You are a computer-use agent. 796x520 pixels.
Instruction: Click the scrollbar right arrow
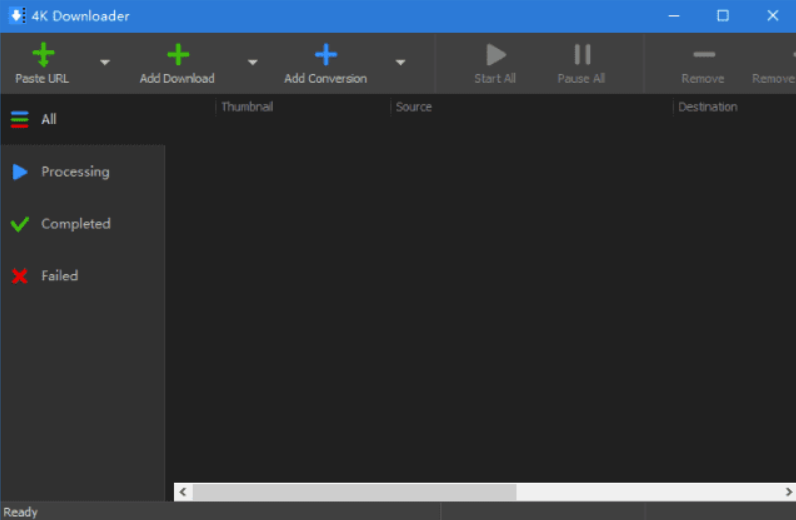786,492
